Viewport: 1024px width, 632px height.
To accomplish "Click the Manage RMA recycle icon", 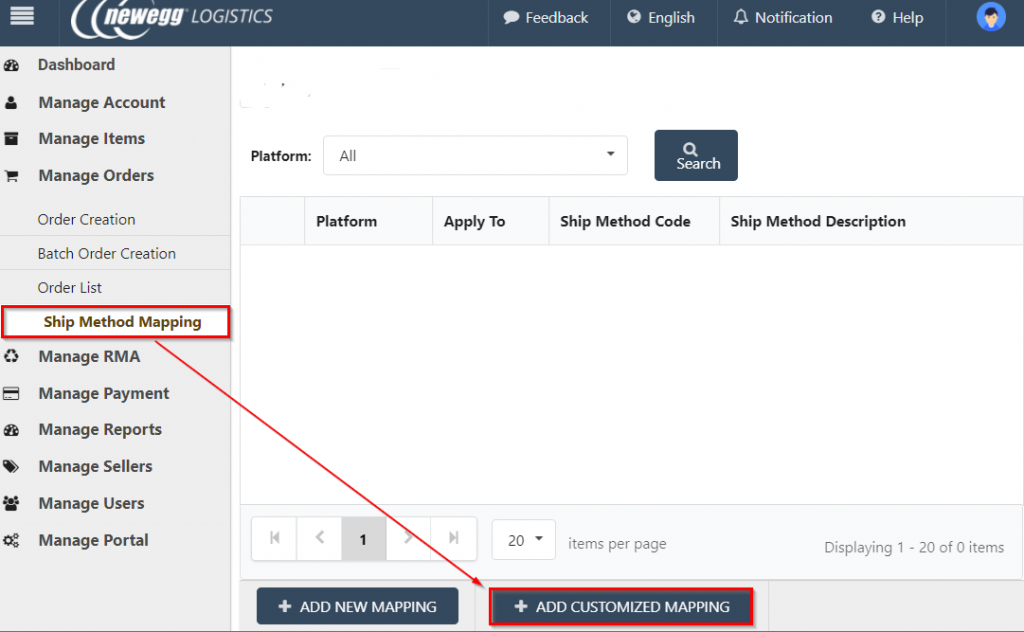I will 14,356.
